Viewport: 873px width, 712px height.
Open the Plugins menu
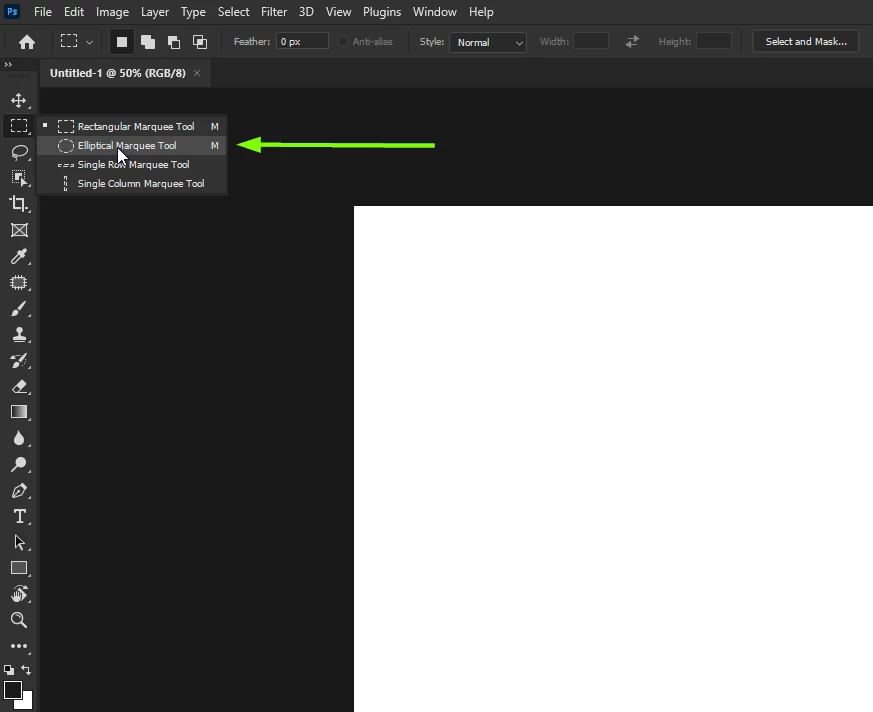pos(382,12)
